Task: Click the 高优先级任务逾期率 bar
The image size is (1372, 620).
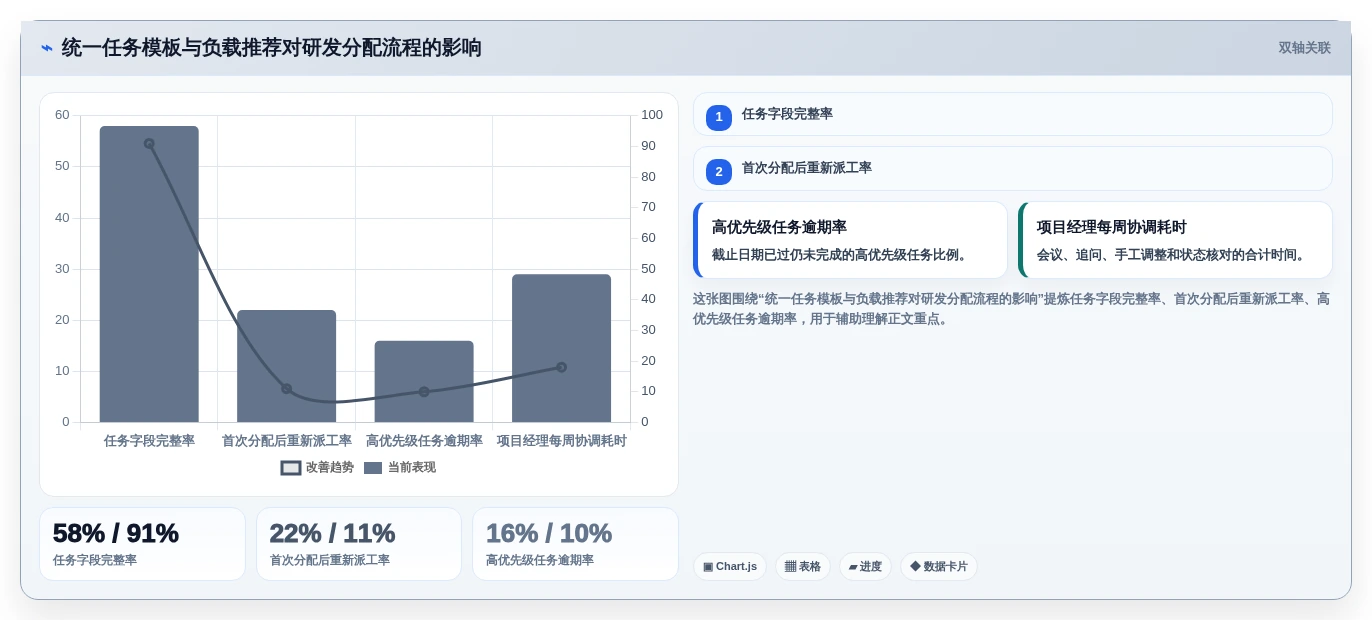Action: coord(424,381)
